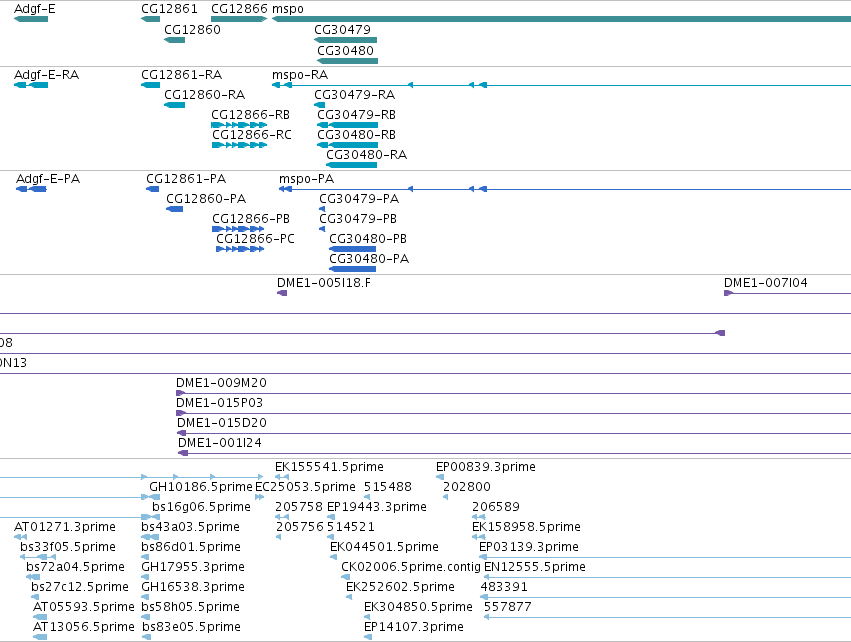
Task: Click the 205756 EST label
Action: tap(299, 527)
